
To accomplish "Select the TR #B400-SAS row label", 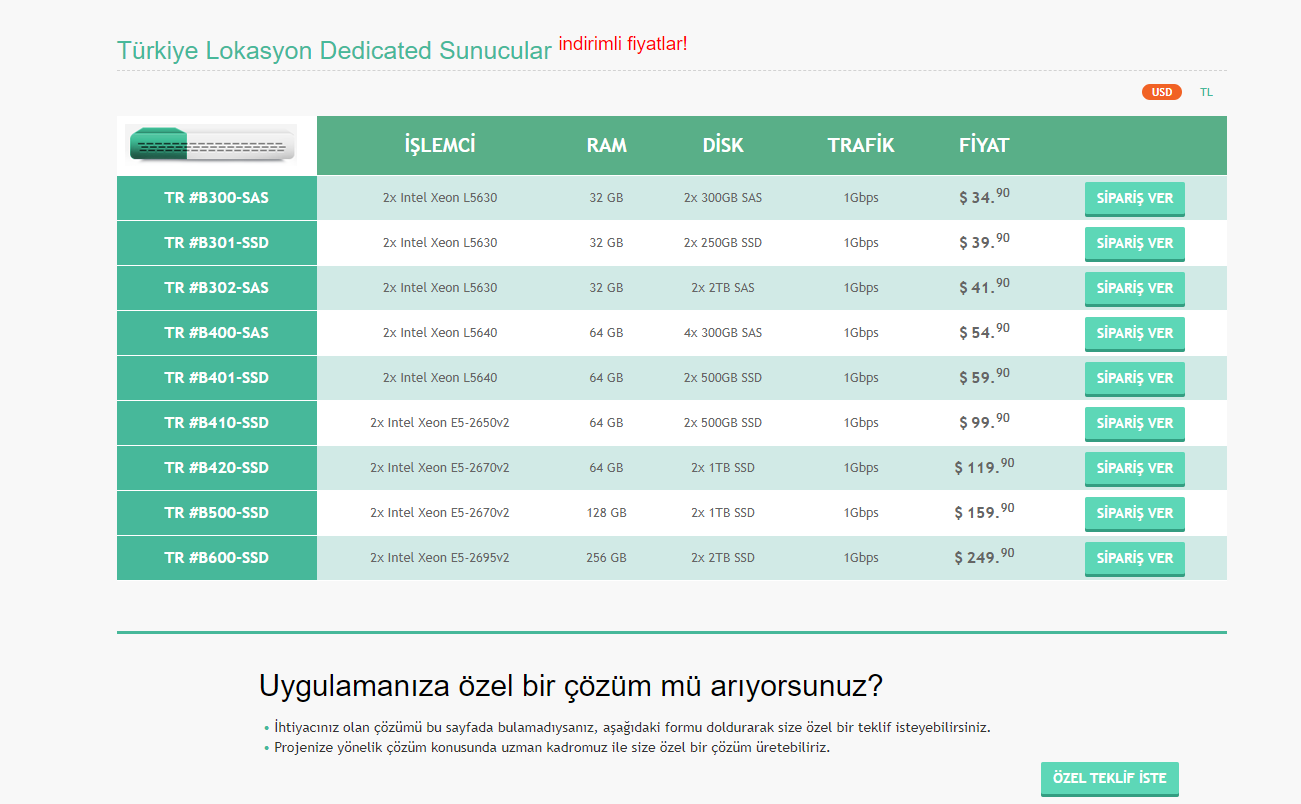I will 217,333.
